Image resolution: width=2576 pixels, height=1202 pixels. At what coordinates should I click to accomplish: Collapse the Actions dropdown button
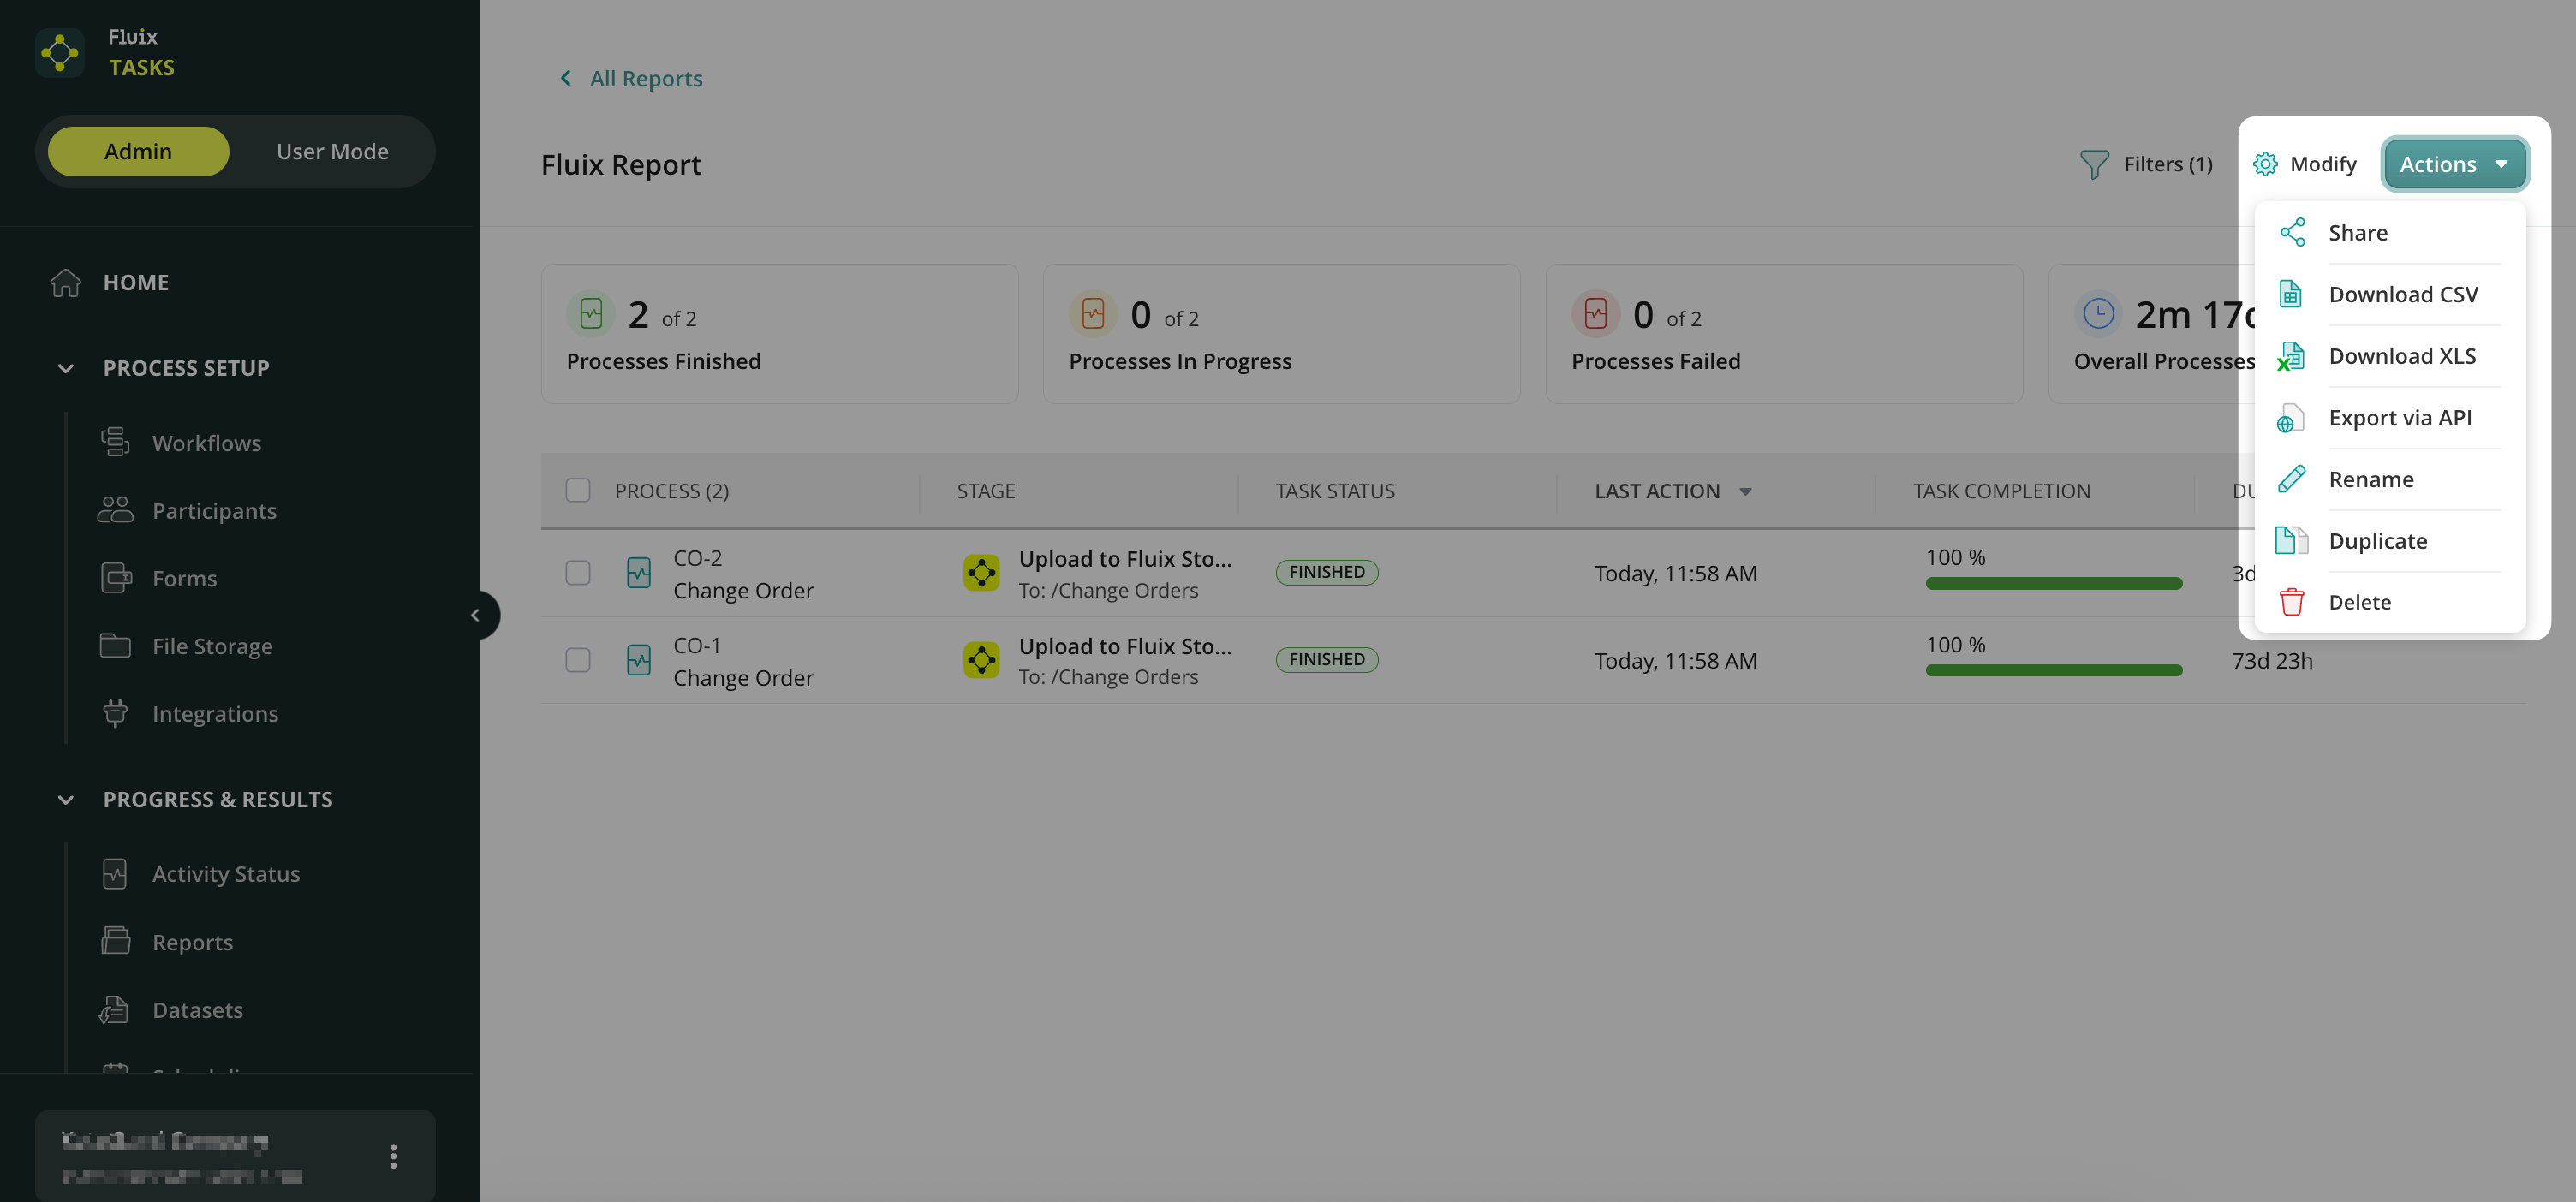(x=2454, y=164)
